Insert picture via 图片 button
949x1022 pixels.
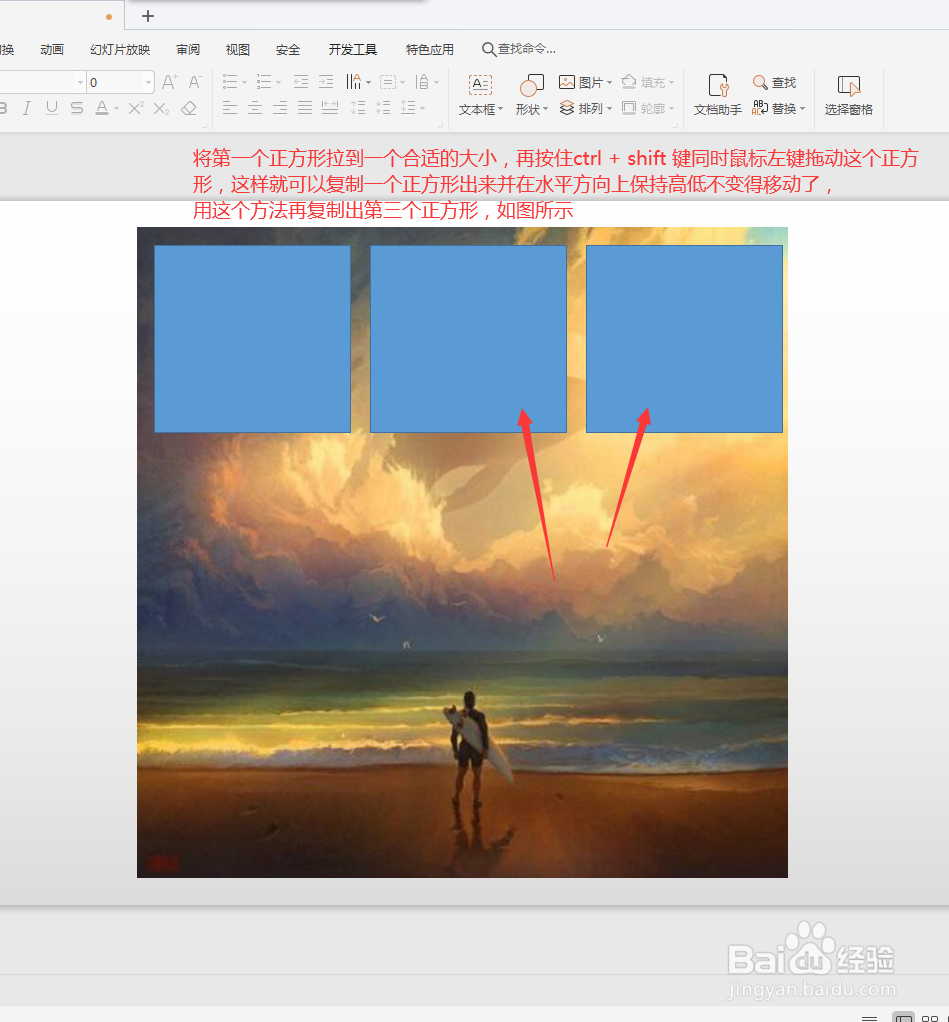click(x=585, y=83)
